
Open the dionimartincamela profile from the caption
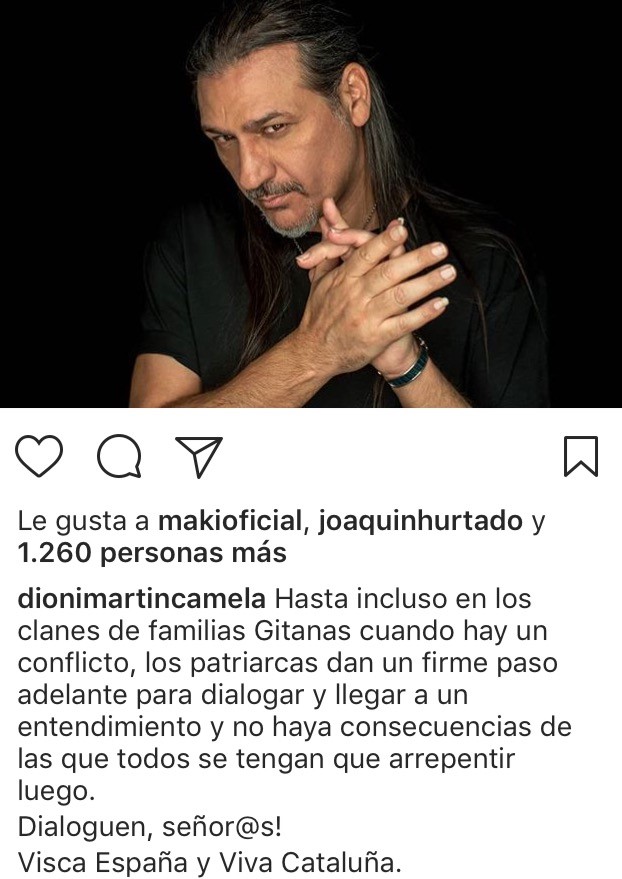click(142, 599)
